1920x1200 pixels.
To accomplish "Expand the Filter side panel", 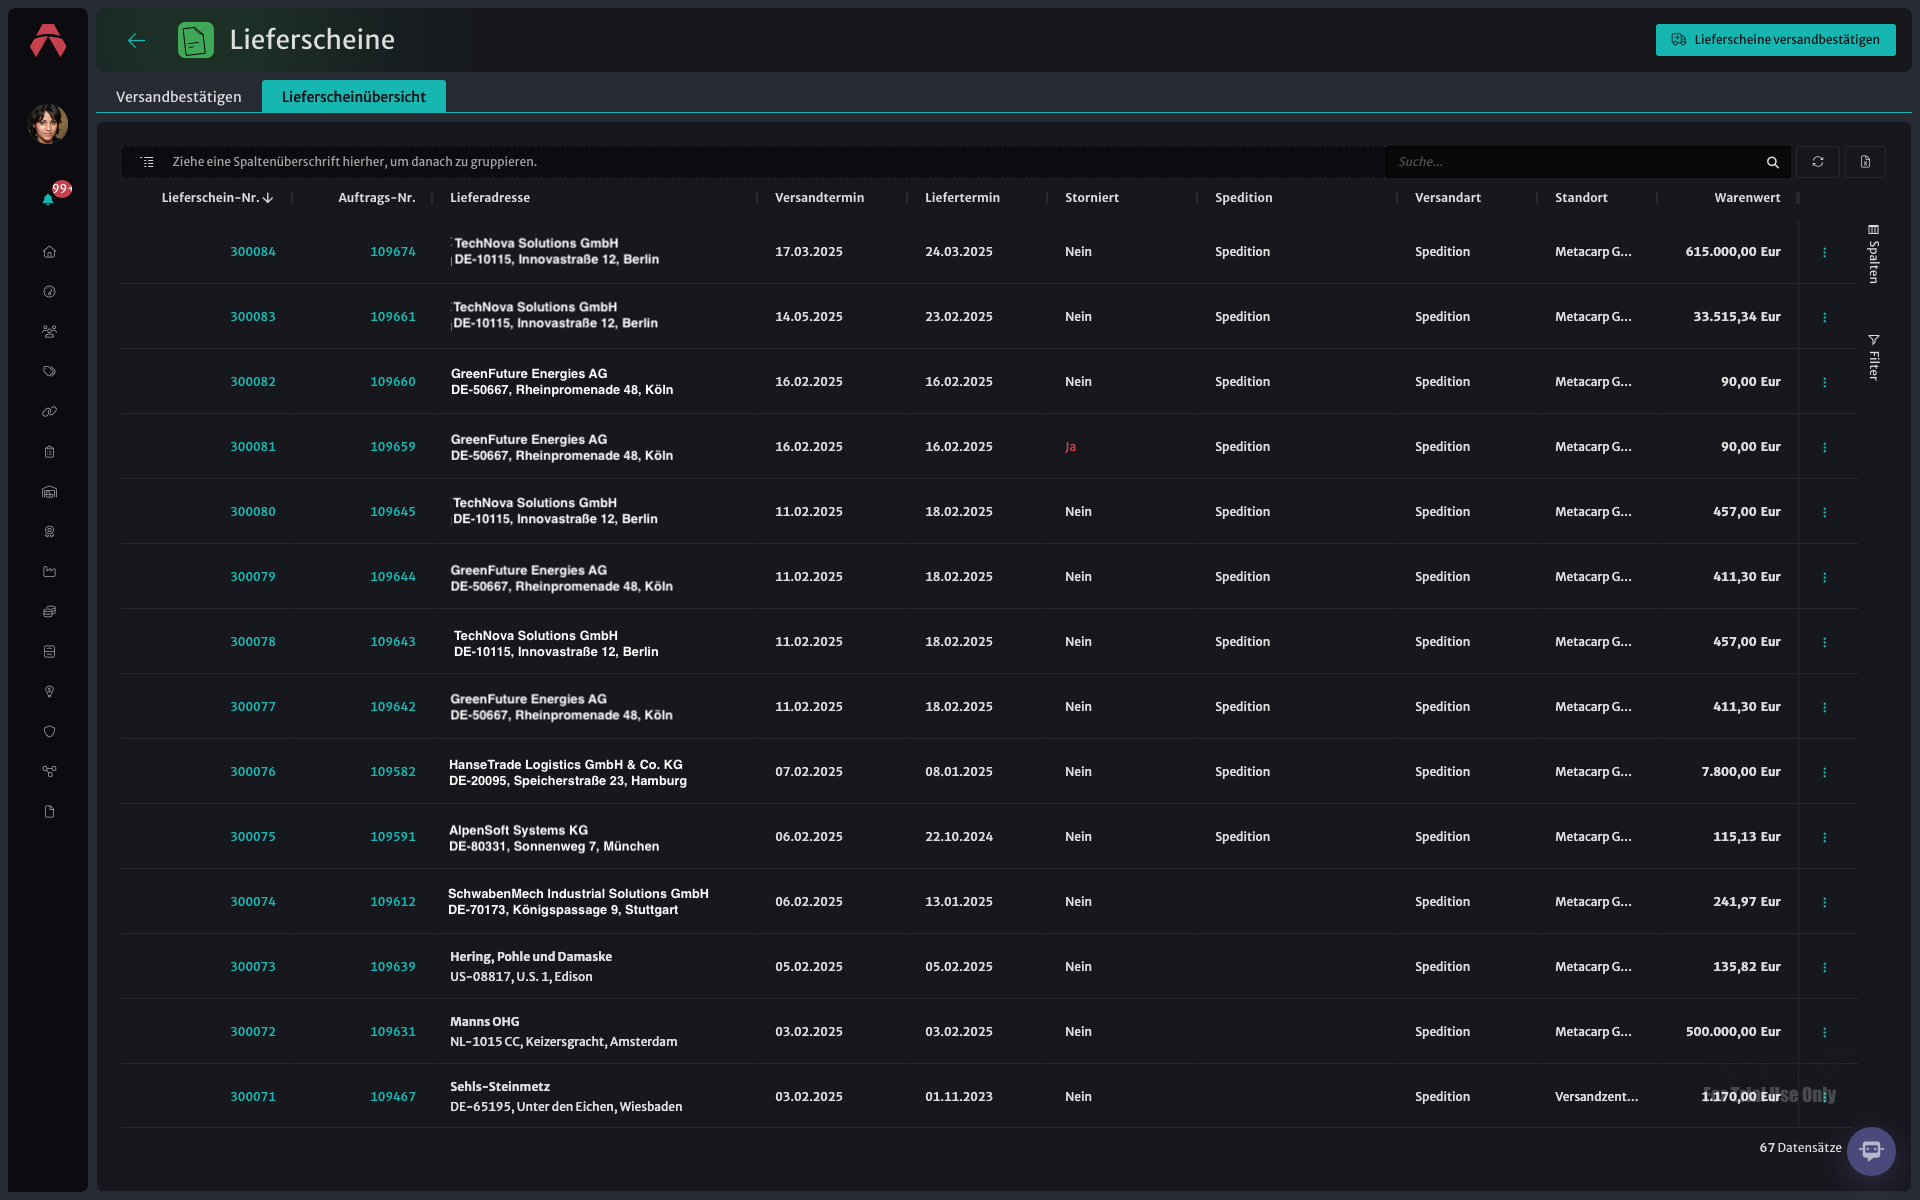I will pos(1873,357).
